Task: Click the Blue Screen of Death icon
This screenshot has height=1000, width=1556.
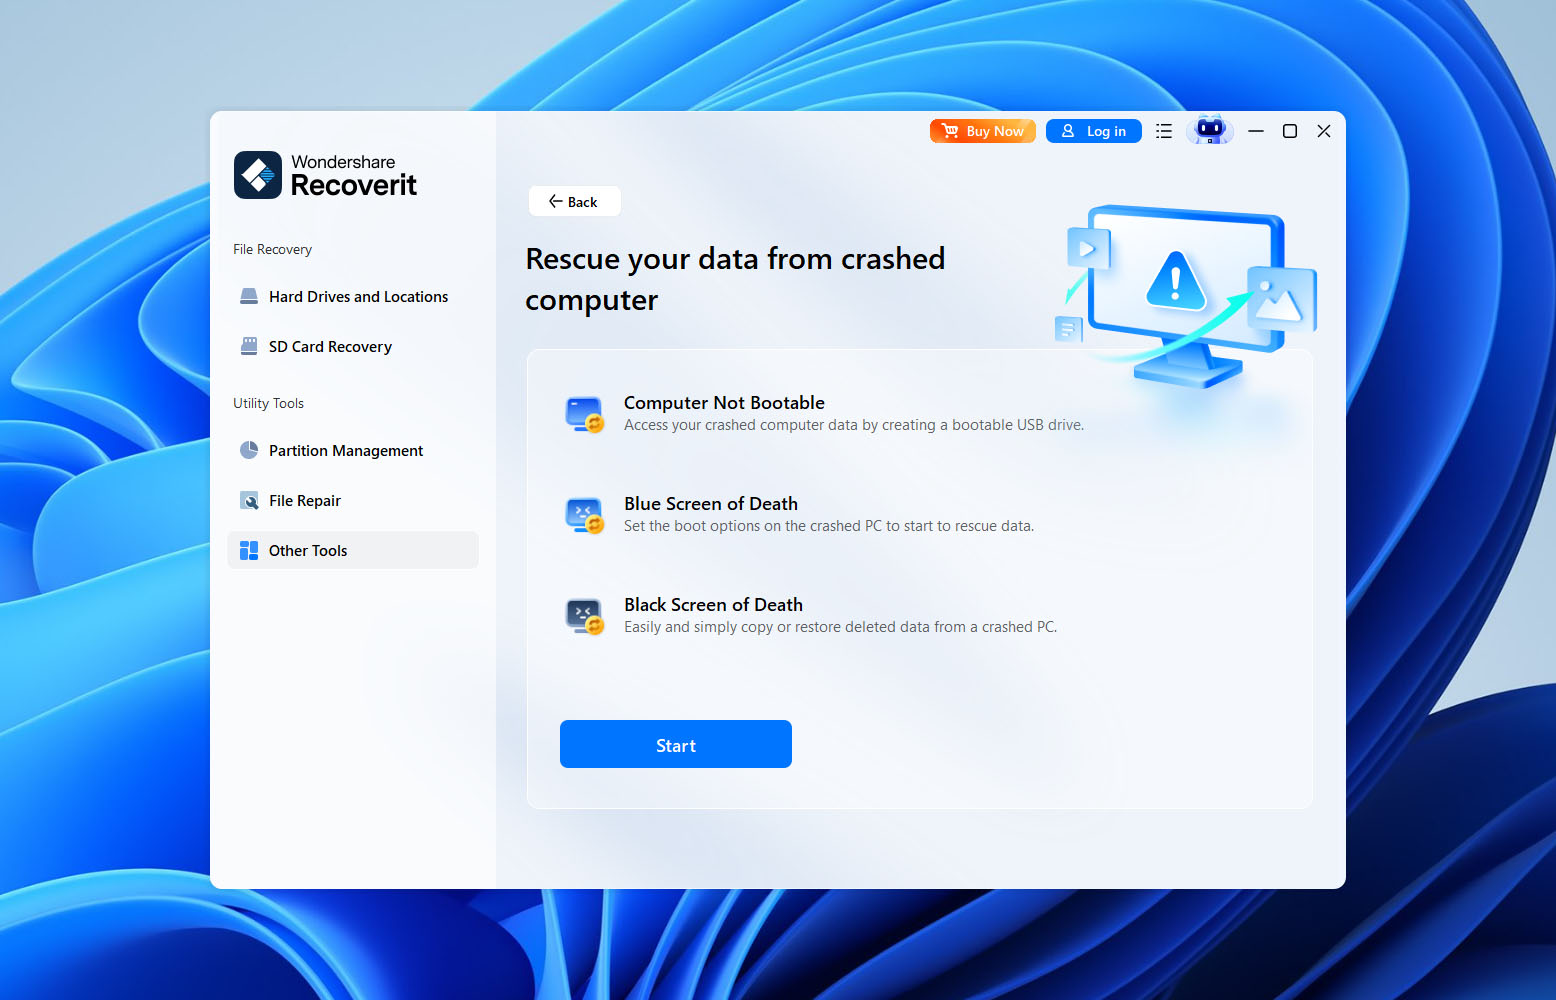Action: click(585, 515)
